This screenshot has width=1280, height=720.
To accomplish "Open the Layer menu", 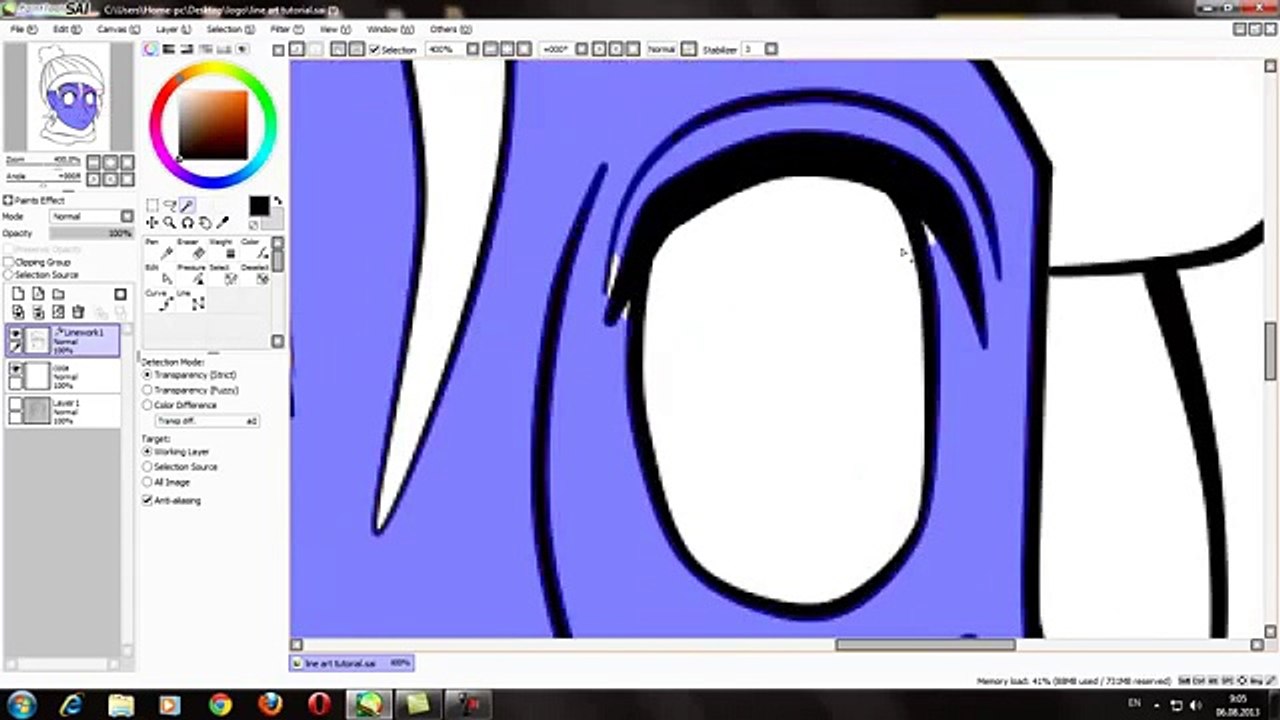I will 173,29.
